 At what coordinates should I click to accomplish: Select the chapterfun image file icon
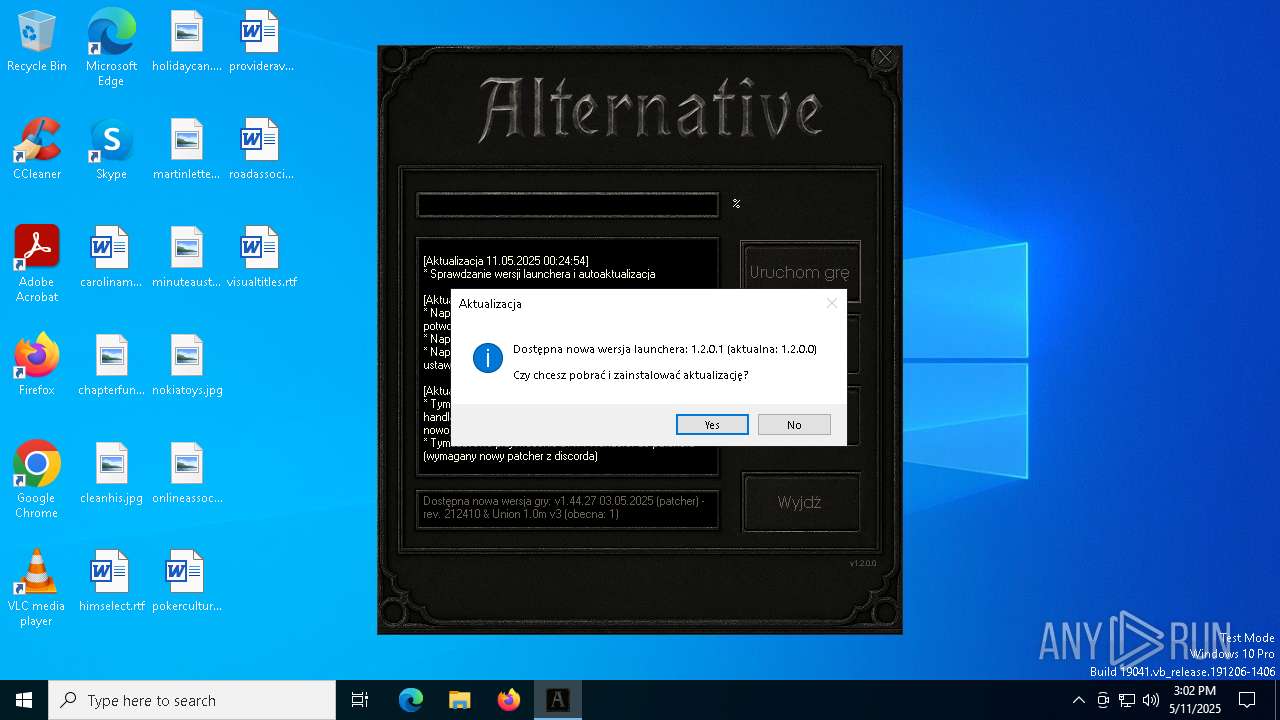coord(111,366)
